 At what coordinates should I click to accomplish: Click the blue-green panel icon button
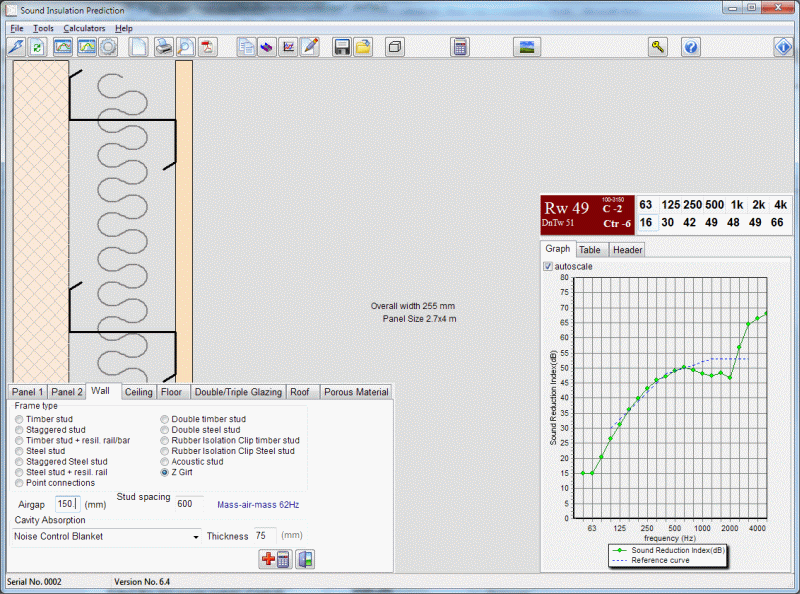click(305, 559)
